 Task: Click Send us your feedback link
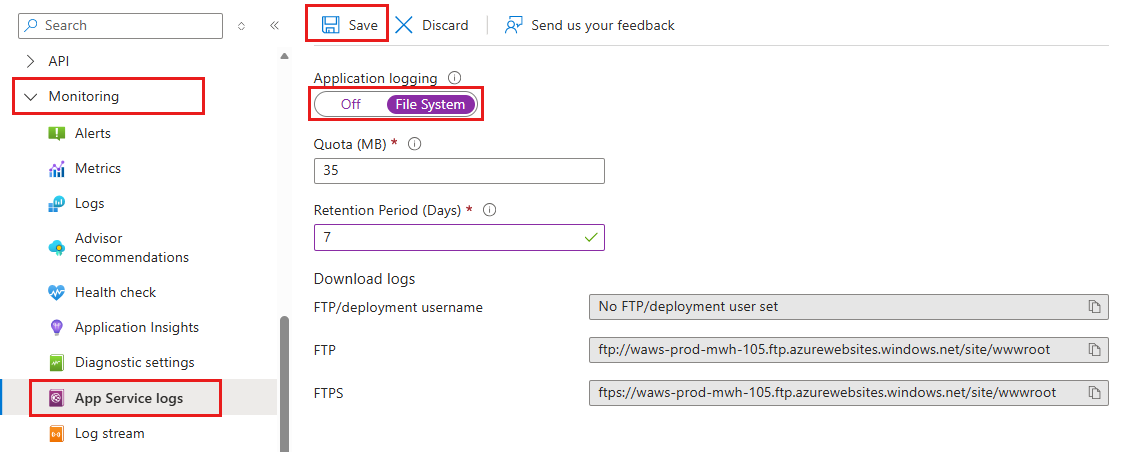[602, 25]
